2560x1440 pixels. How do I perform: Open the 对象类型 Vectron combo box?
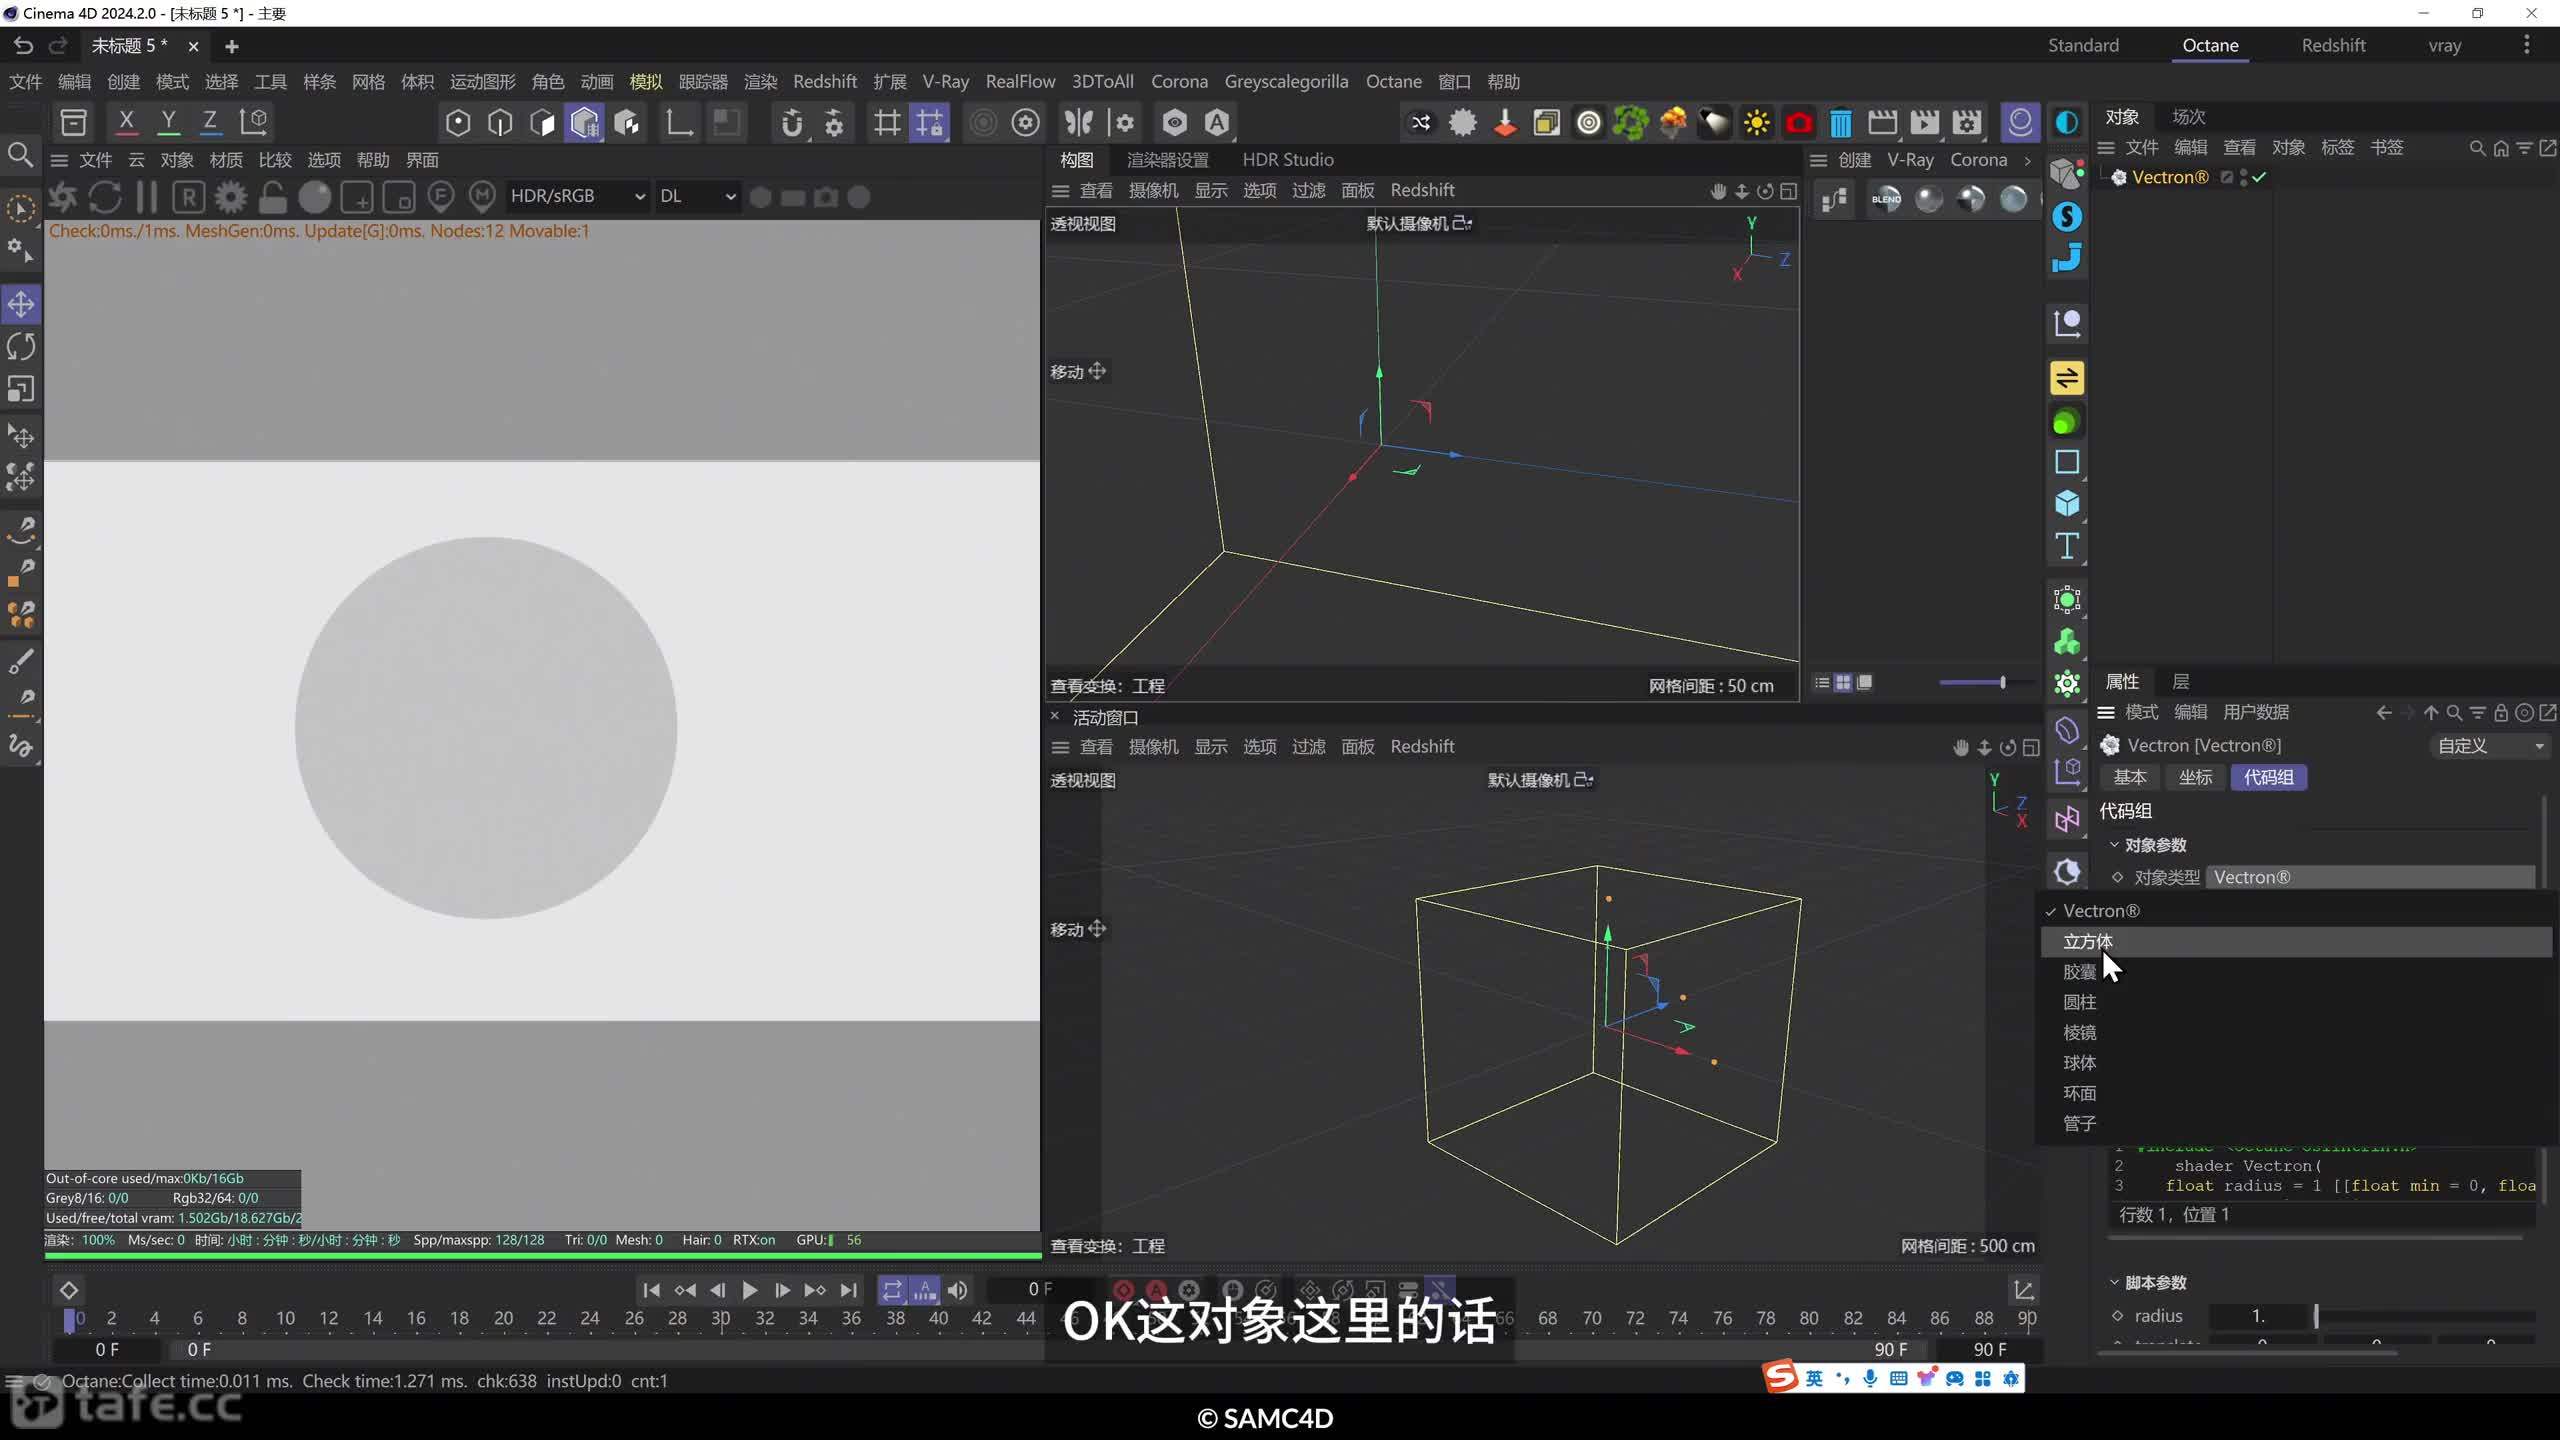tap(2370, 877)
